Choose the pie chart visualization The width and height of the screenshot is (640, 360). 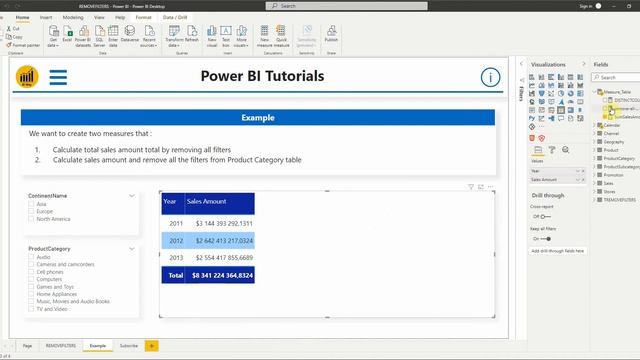[561, 94]
